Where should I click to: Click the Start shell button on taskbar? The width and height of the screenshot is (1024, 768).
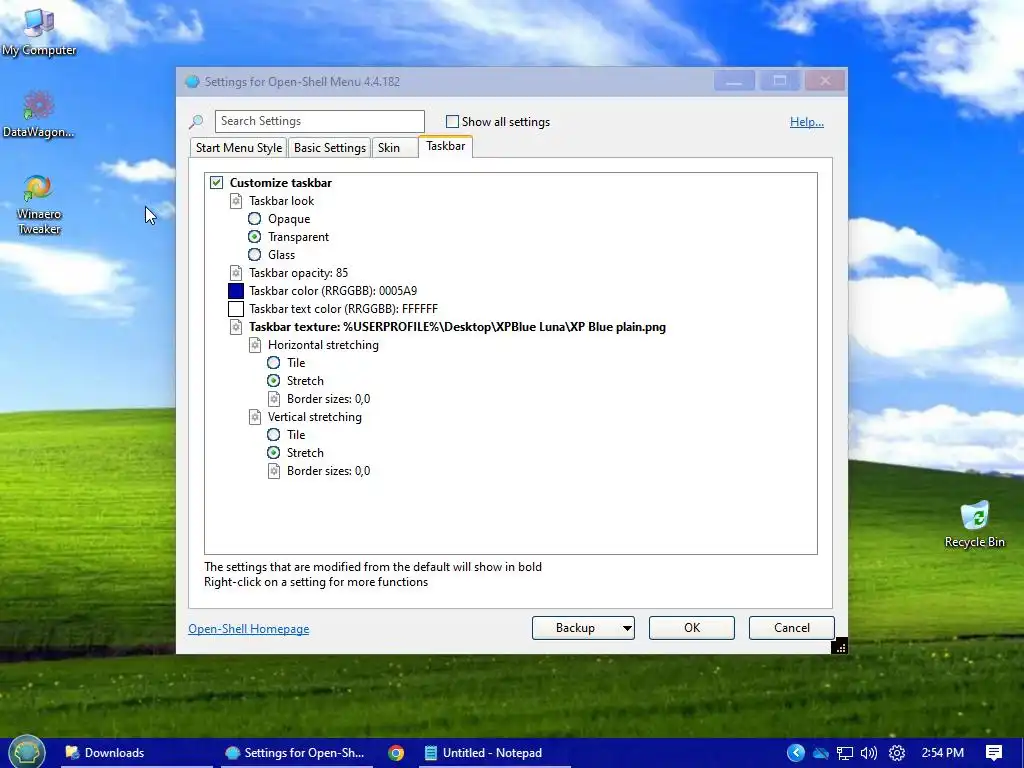click(27, 752)
